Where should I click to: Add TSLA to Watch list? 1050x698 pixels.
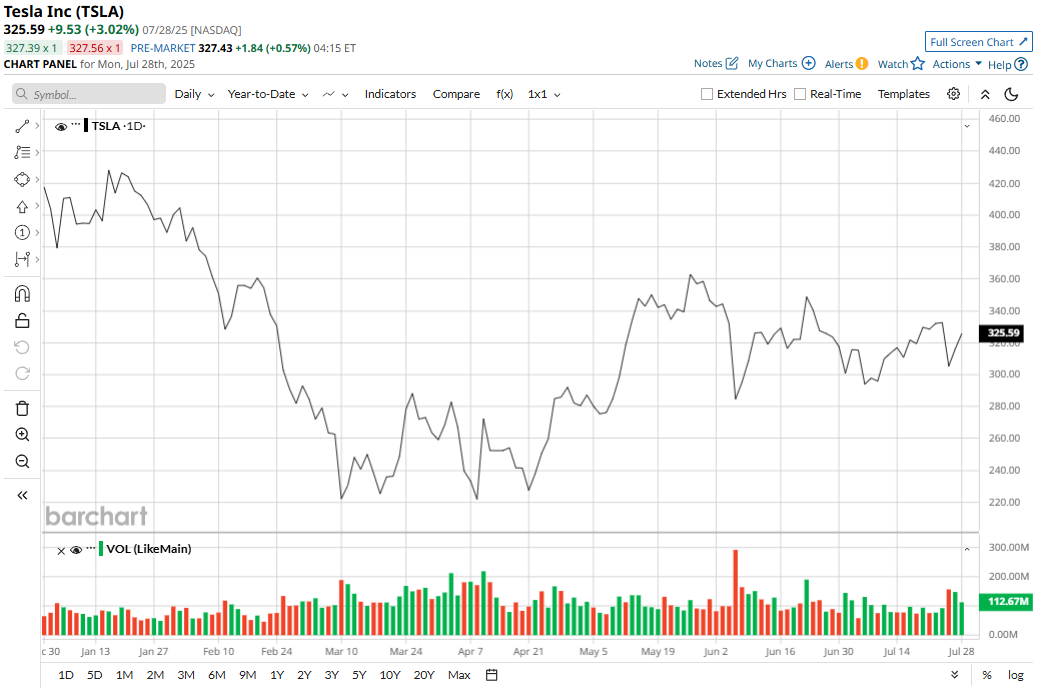pos(901,64)
